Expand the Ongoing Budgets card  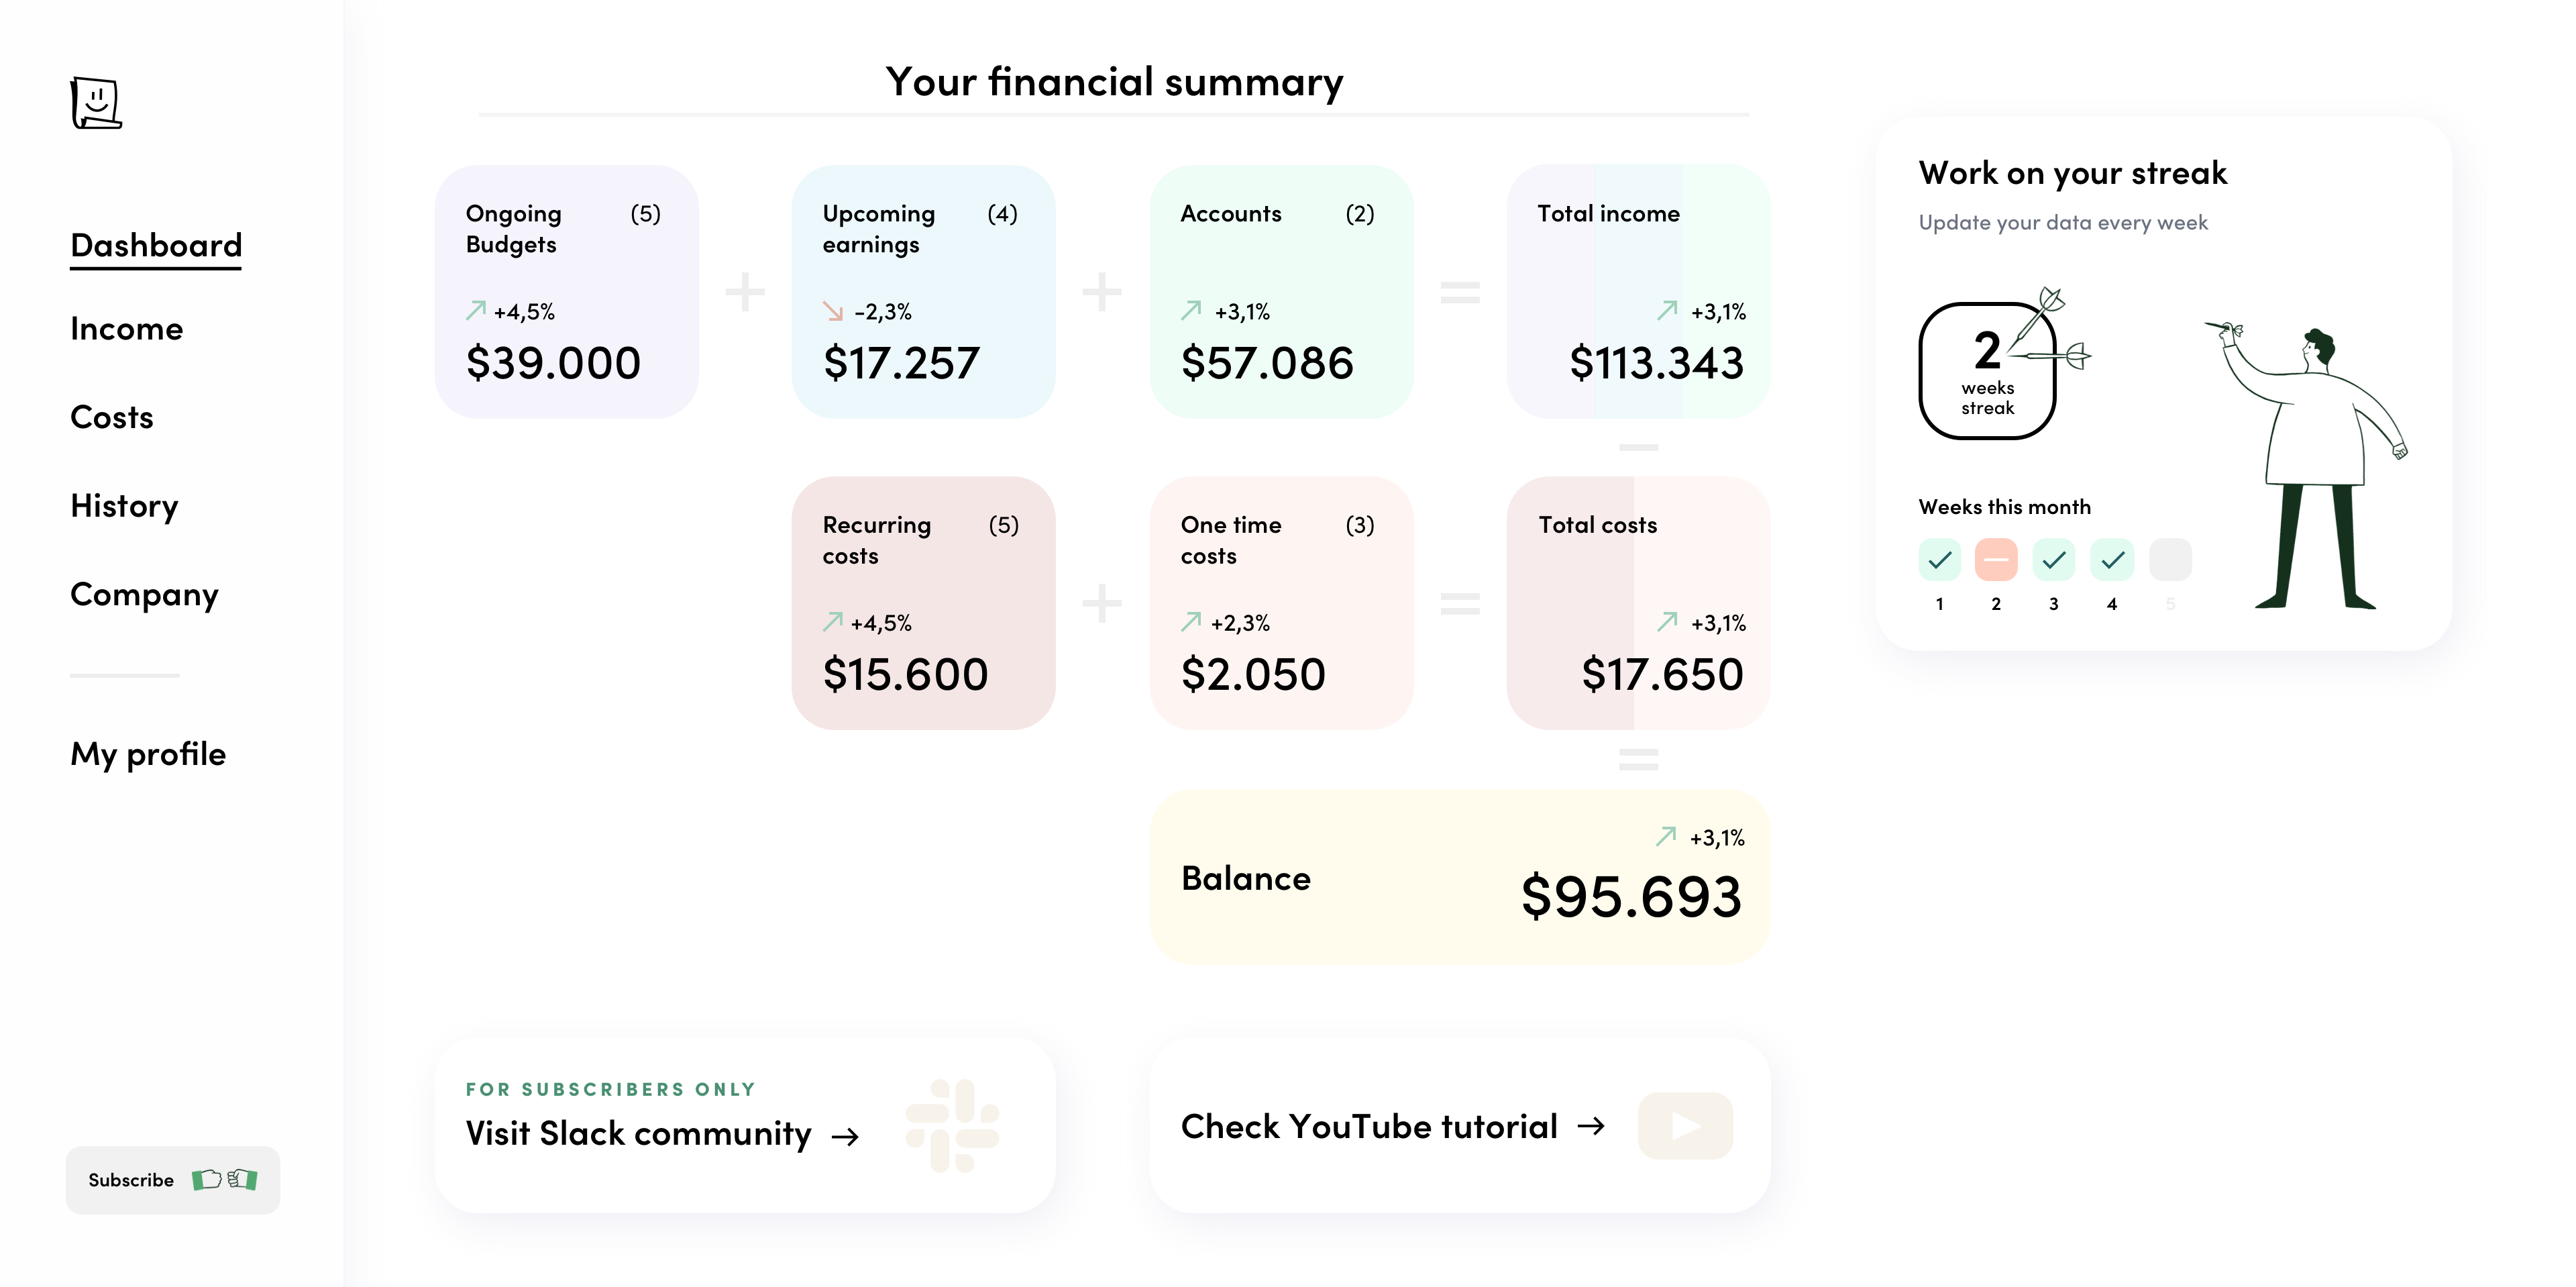pos(566,292)
